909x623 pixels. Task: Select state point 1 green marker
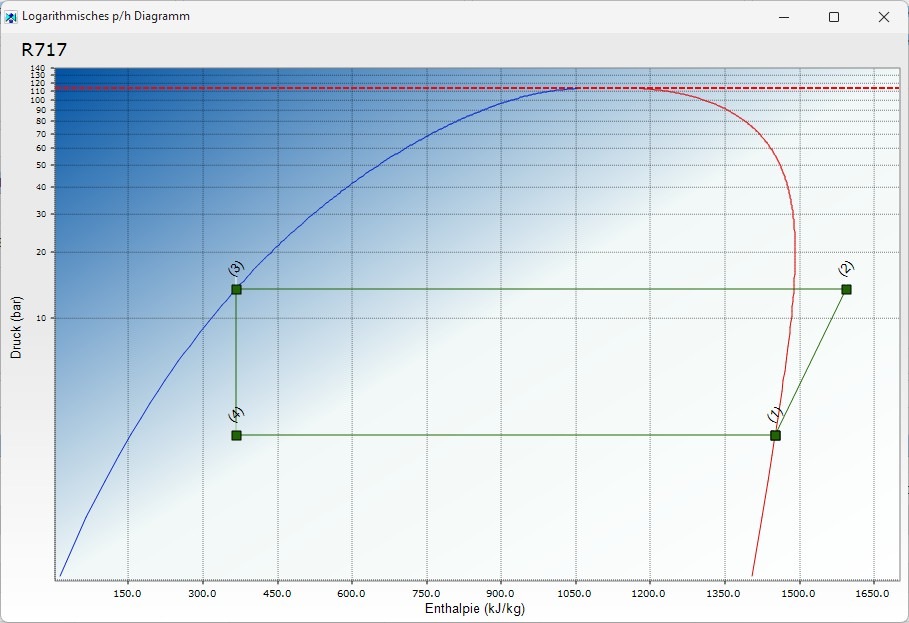click(775, 435)
